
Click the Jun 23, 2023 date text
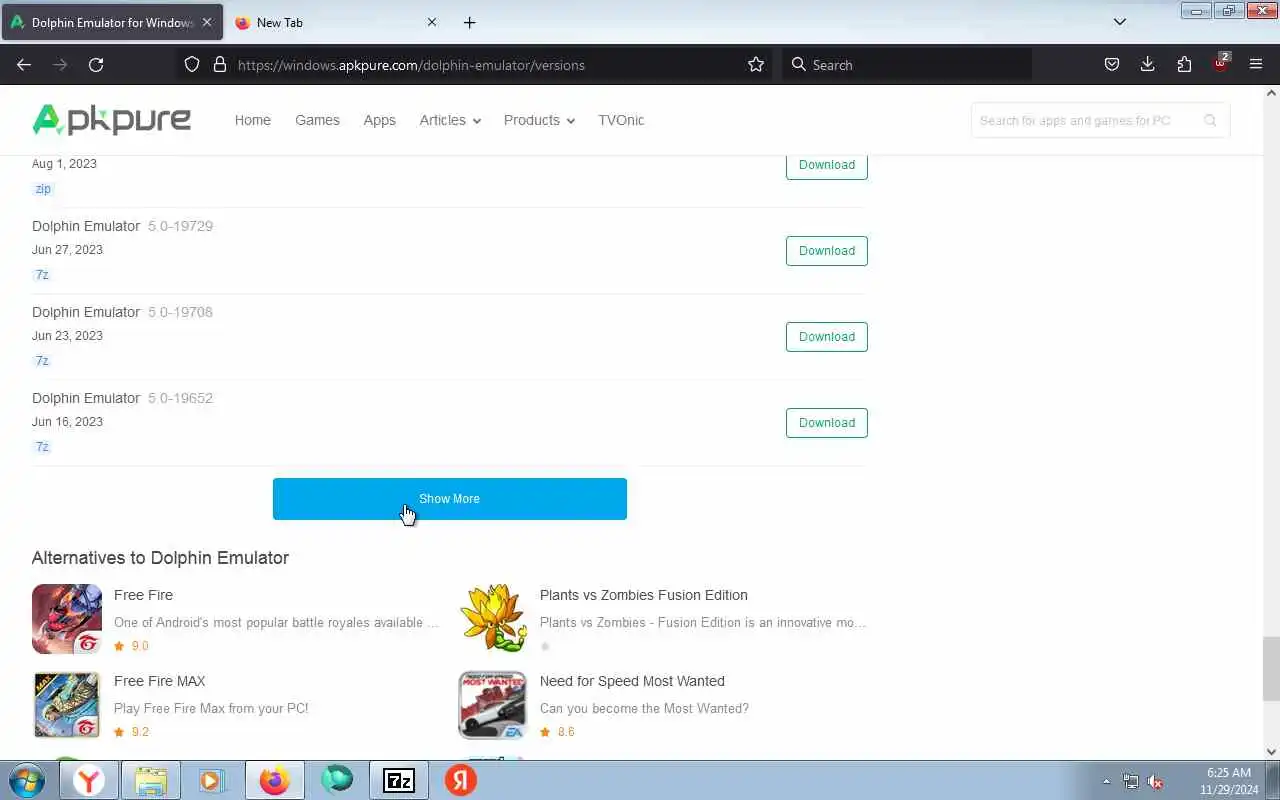(67, 336)
